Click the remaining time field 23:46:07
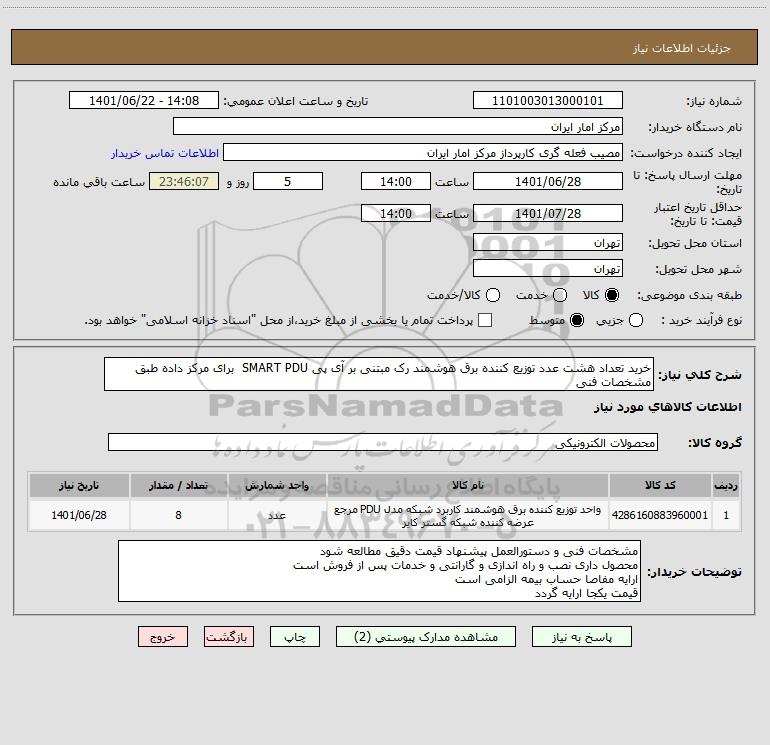770x745 pixels. (184, 181)
